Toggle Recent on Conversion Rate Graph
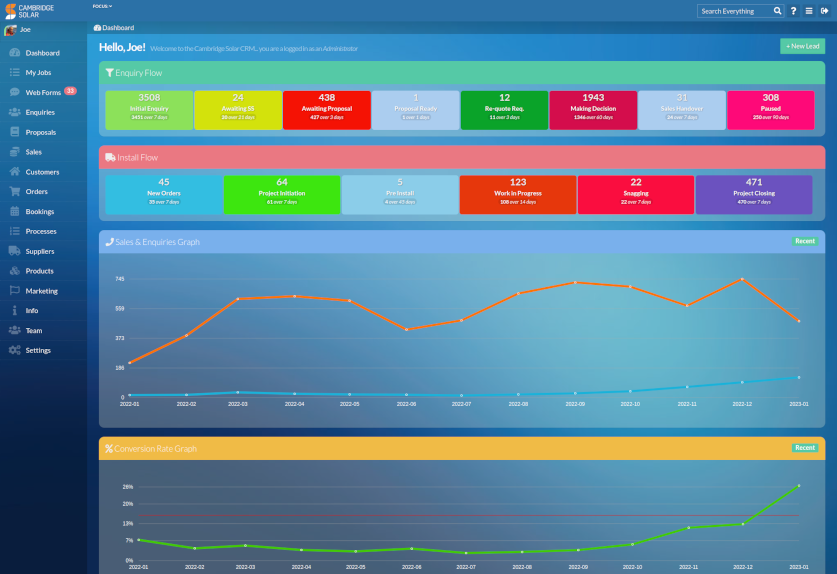The width and height of the screenshot is (837, 574). pyautogui.click(x=804, y=448)
